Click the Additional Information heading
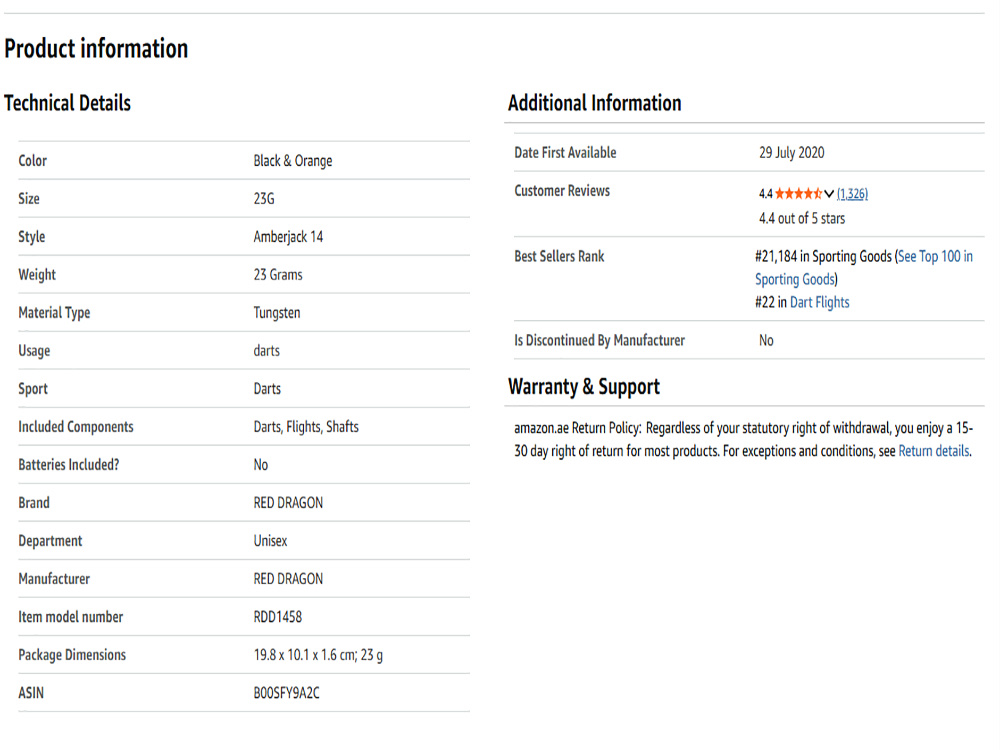 click(594, 103)
